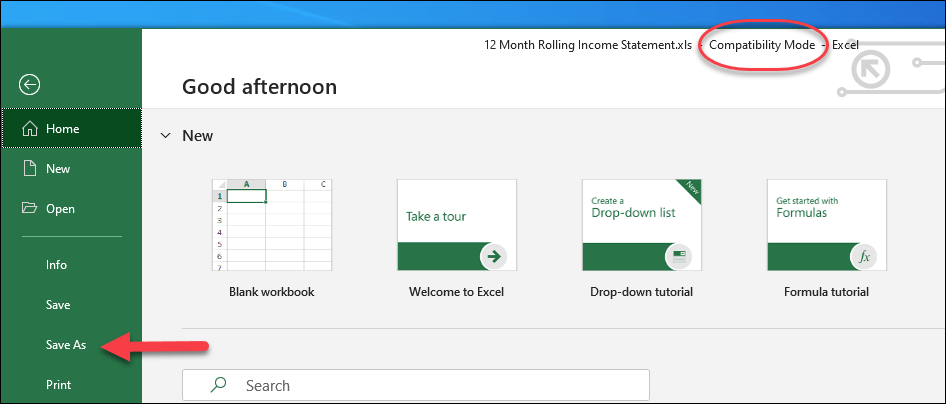Click the magnifying glass search icon
Viewport: 946px width, 404px height.
click(219, 385)
